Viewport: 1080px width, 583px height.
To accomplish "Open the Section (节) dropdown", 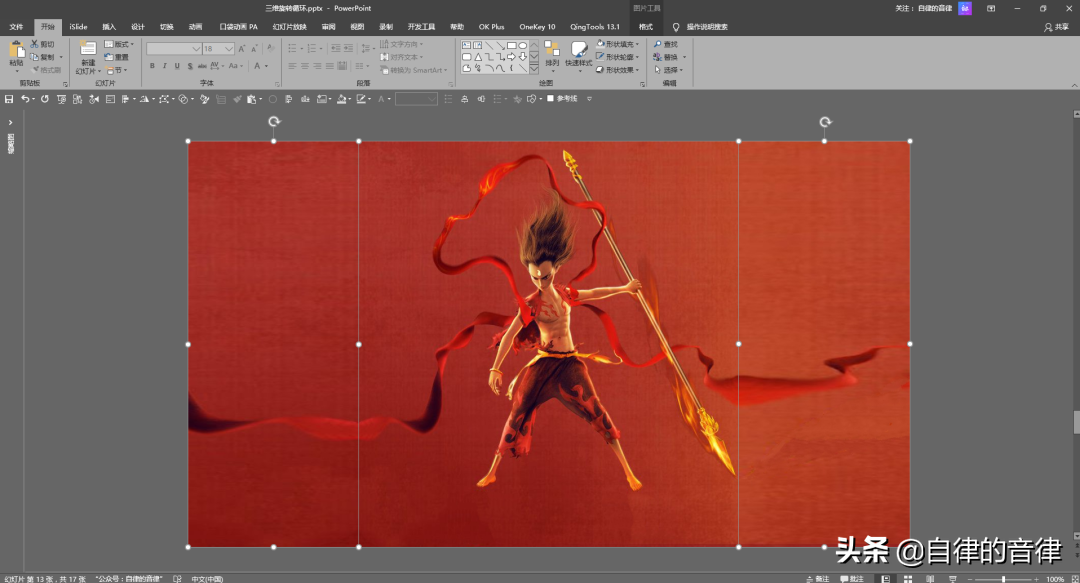I will coord(117,70).
